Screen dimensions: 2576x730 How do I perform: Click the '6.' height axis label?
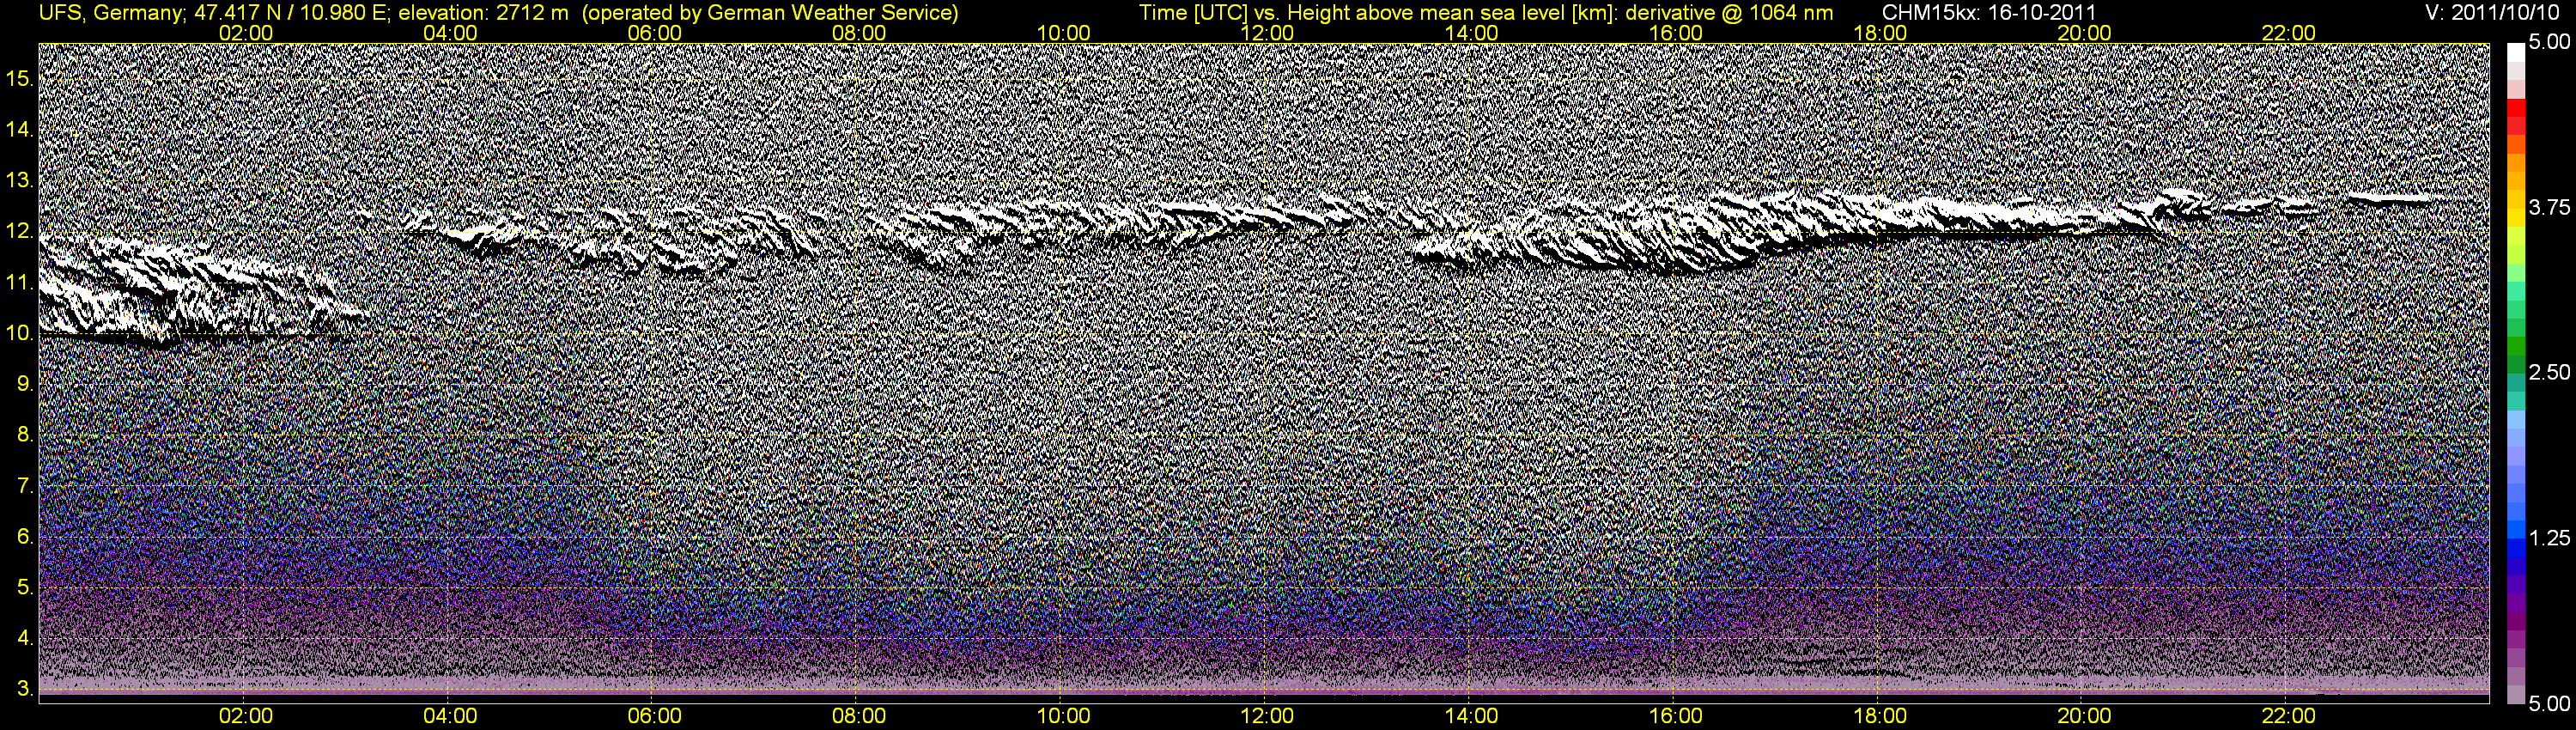pos(25,536)
